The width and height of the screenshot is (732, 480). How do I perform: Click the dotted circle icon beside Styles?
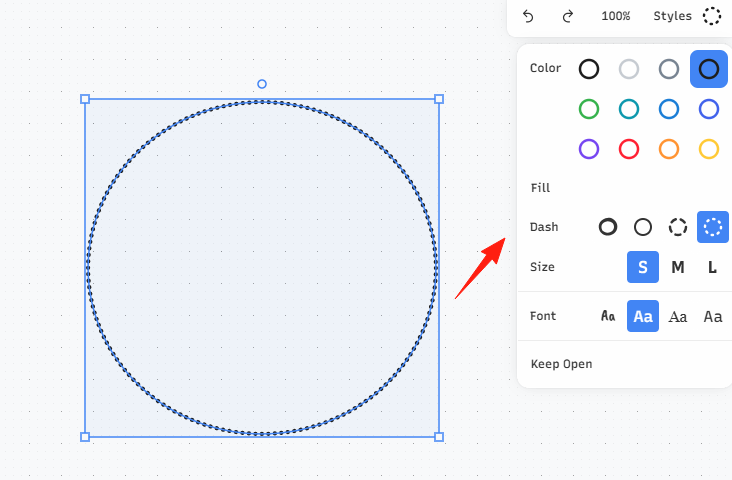tap(711, 16)
